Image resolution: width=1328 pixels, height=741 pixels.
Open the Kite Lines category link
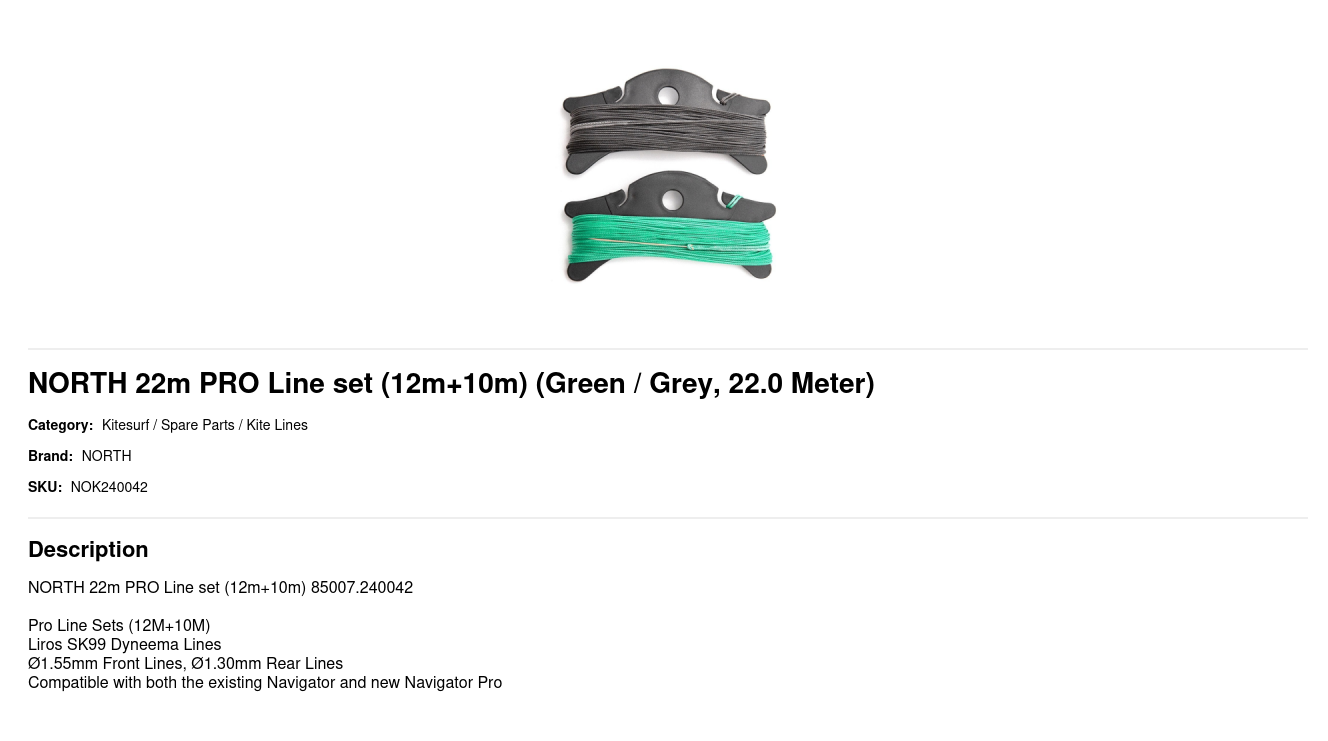click(x=277, y=425)
